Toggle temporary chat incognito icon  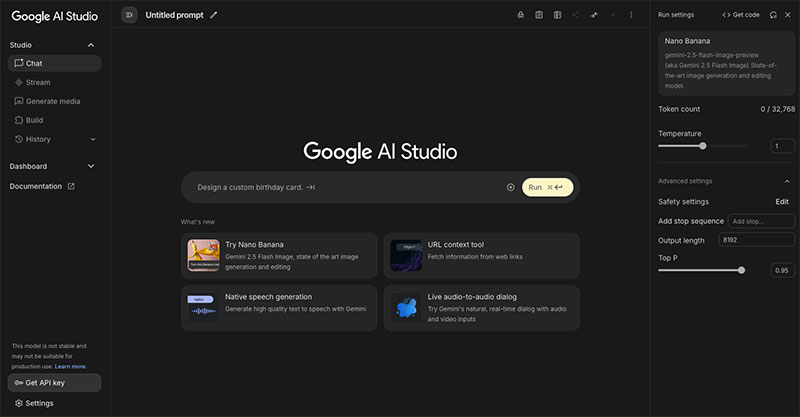tap(520, 15)
